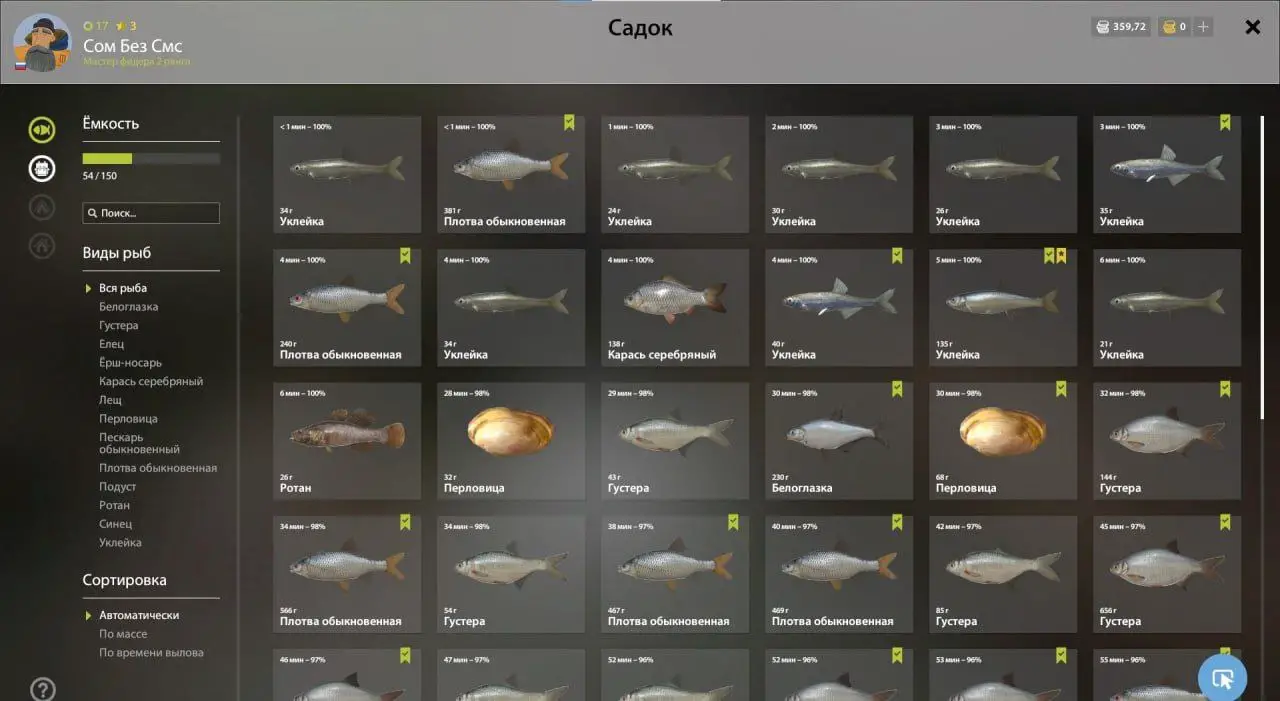Sort by catch time По времени вылова
This screenshot has height=701, width=1280.
pyautogui.click(x=151, y=653)
